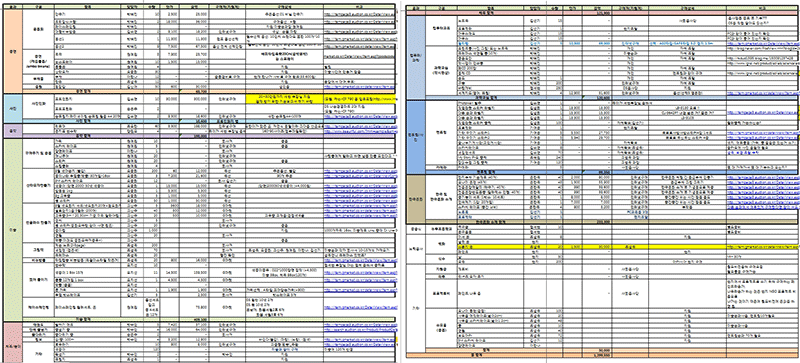Click the purple subtotal row in left sheet

[209, 136]
